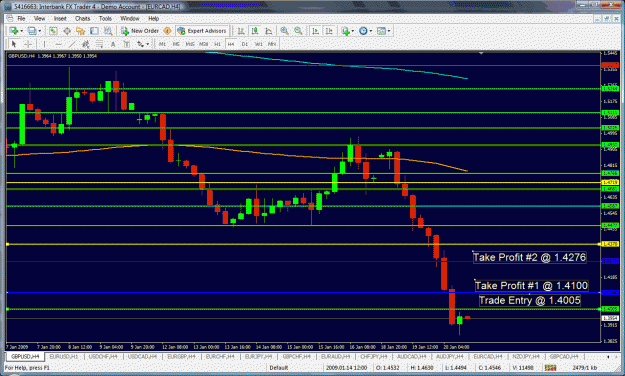The width and height of the screenshot is (625, 376).
Task: Open the New Chart icon
Action: click(14, 31)
